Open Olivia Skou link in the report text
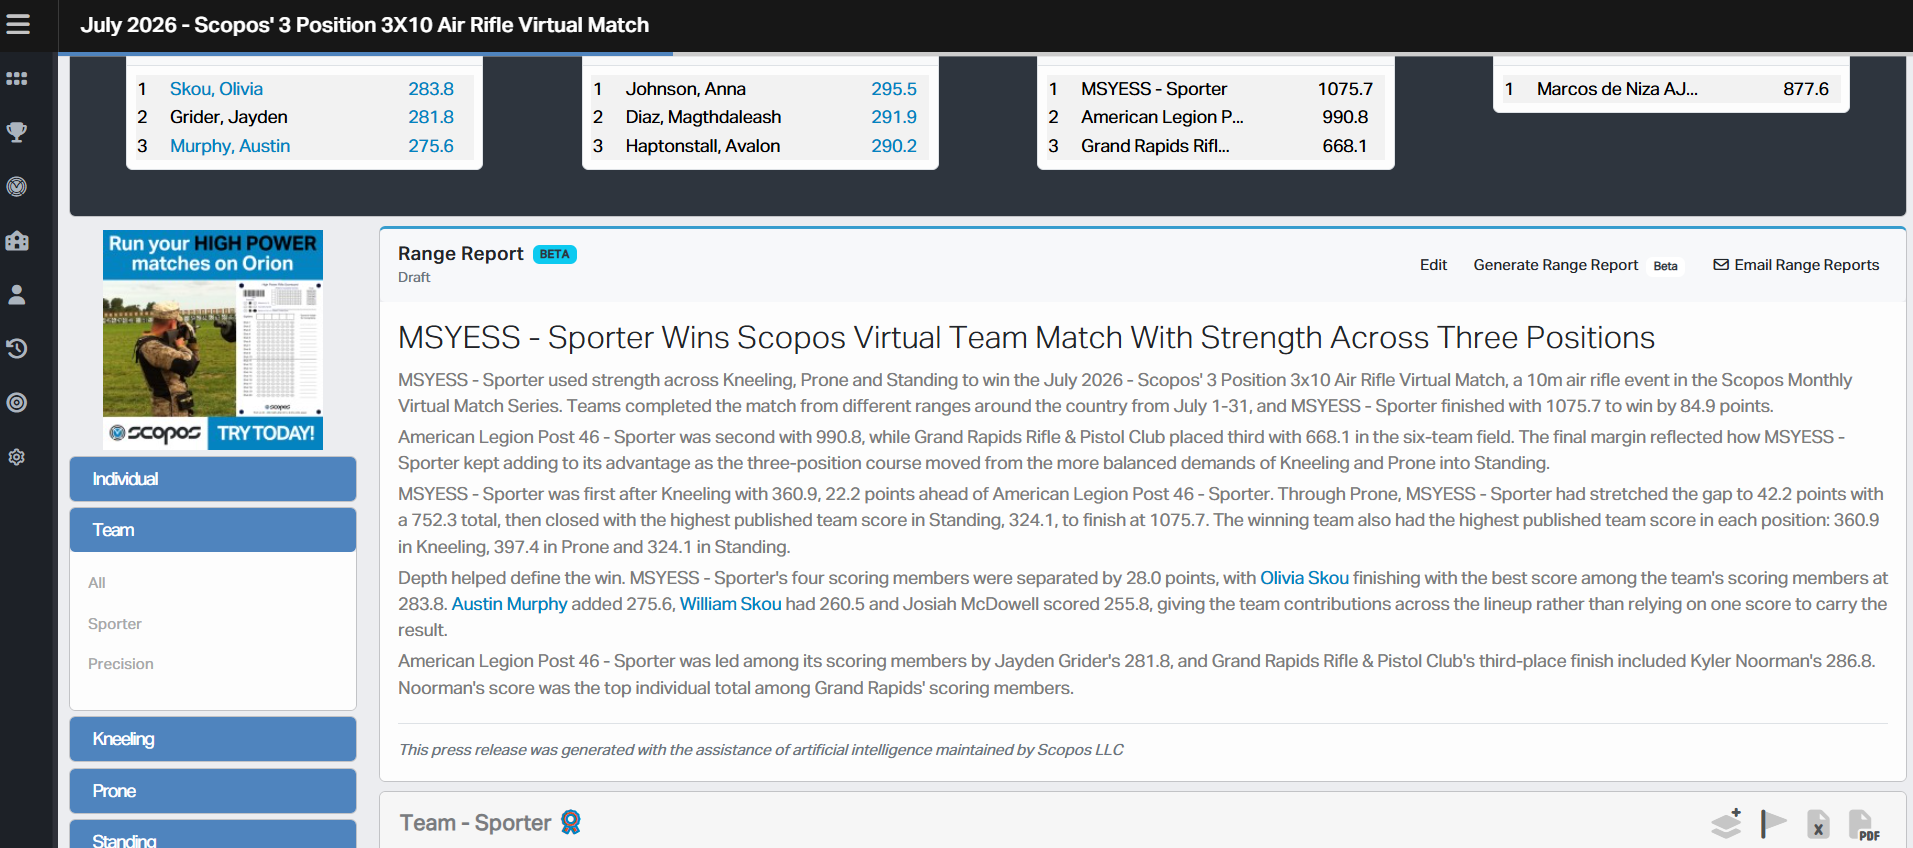Image resolution: width=1913 pixels, height=848 pixels. (1304, 578)
